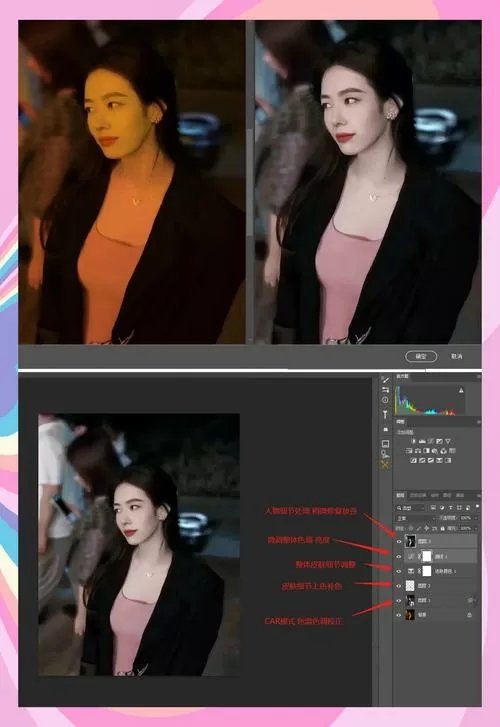Select the white mask of 选取颜色 1 layer
The image size is (500, 727).
click(427, 571)
